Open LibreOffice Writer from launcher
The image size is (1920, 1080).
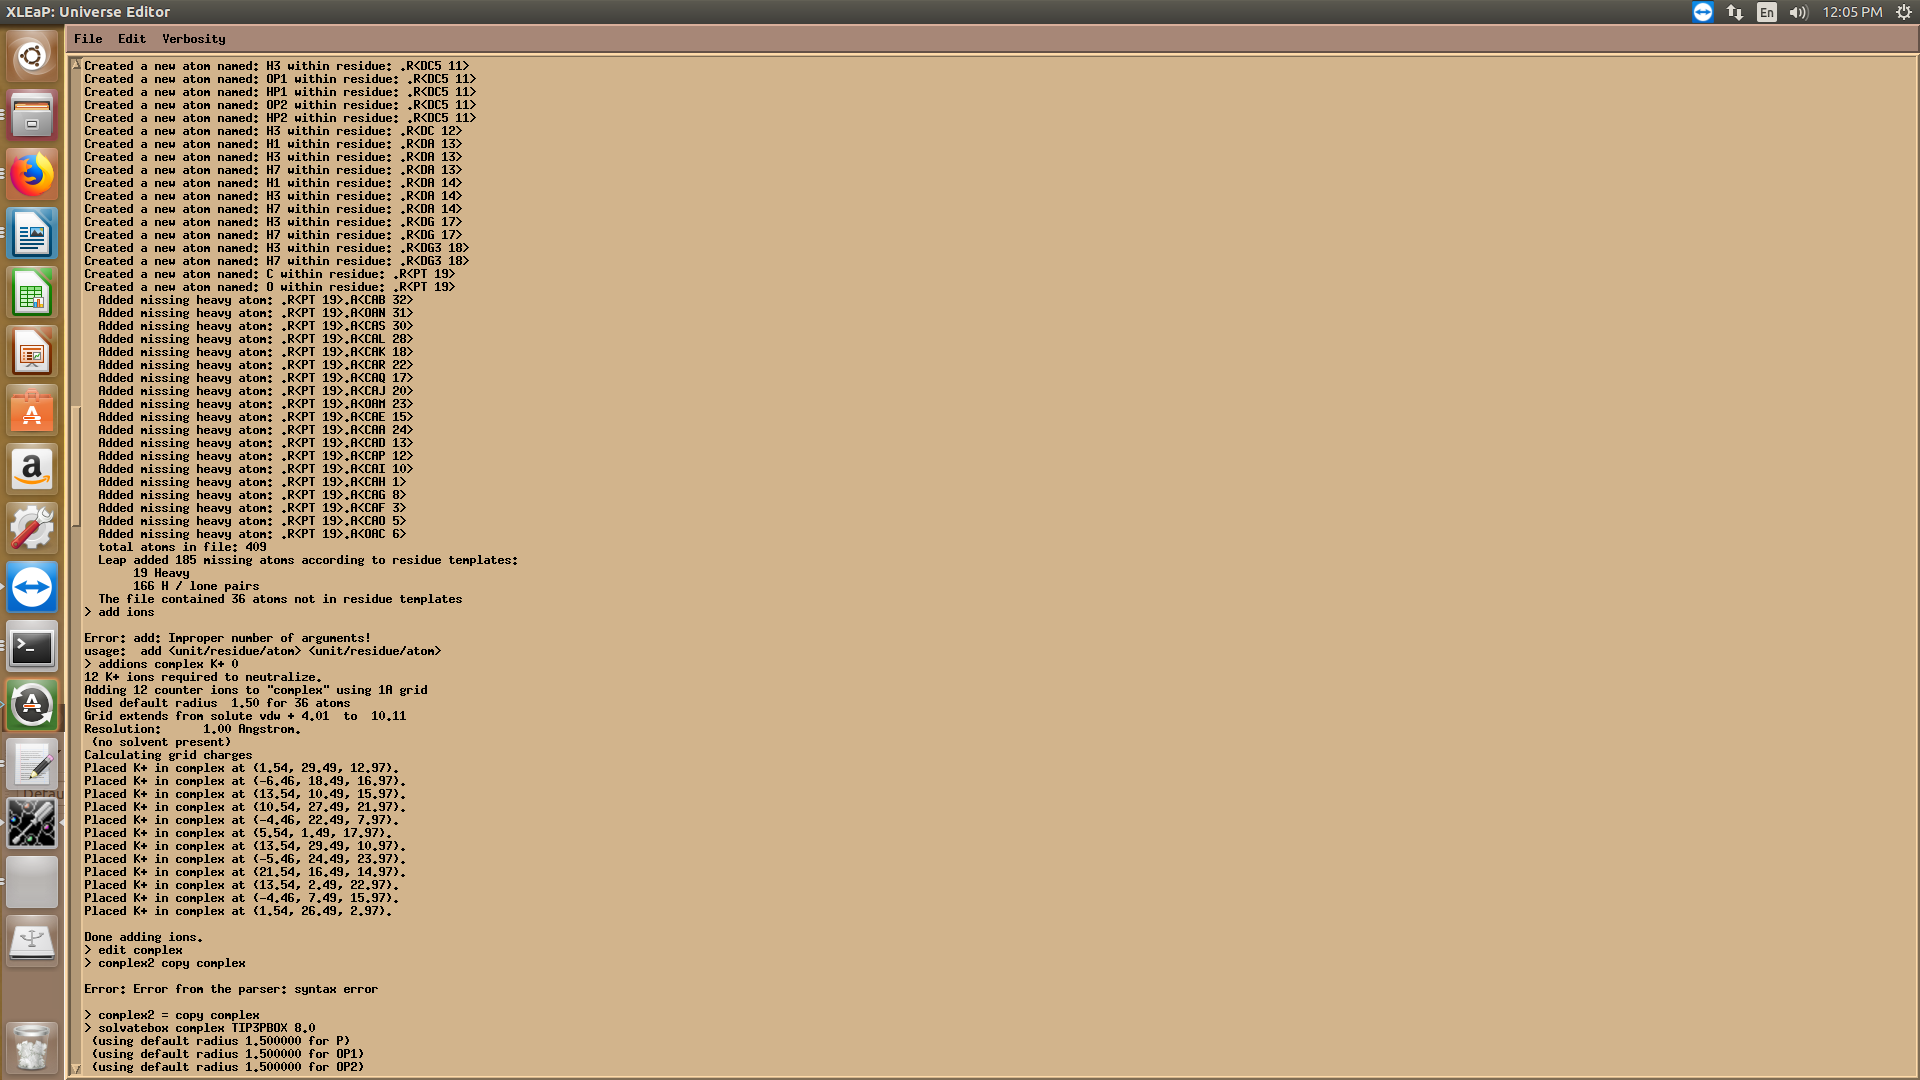tap(32, 234)
